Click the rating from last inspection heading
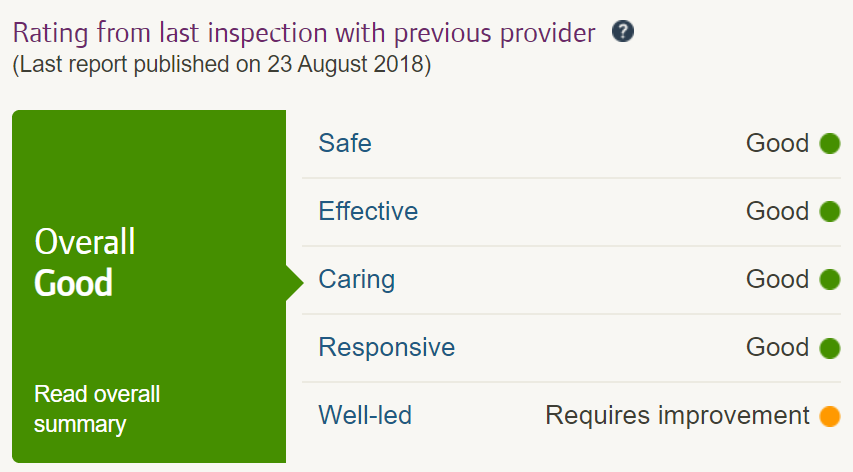The image size is (853, 472). click(304, 34)
